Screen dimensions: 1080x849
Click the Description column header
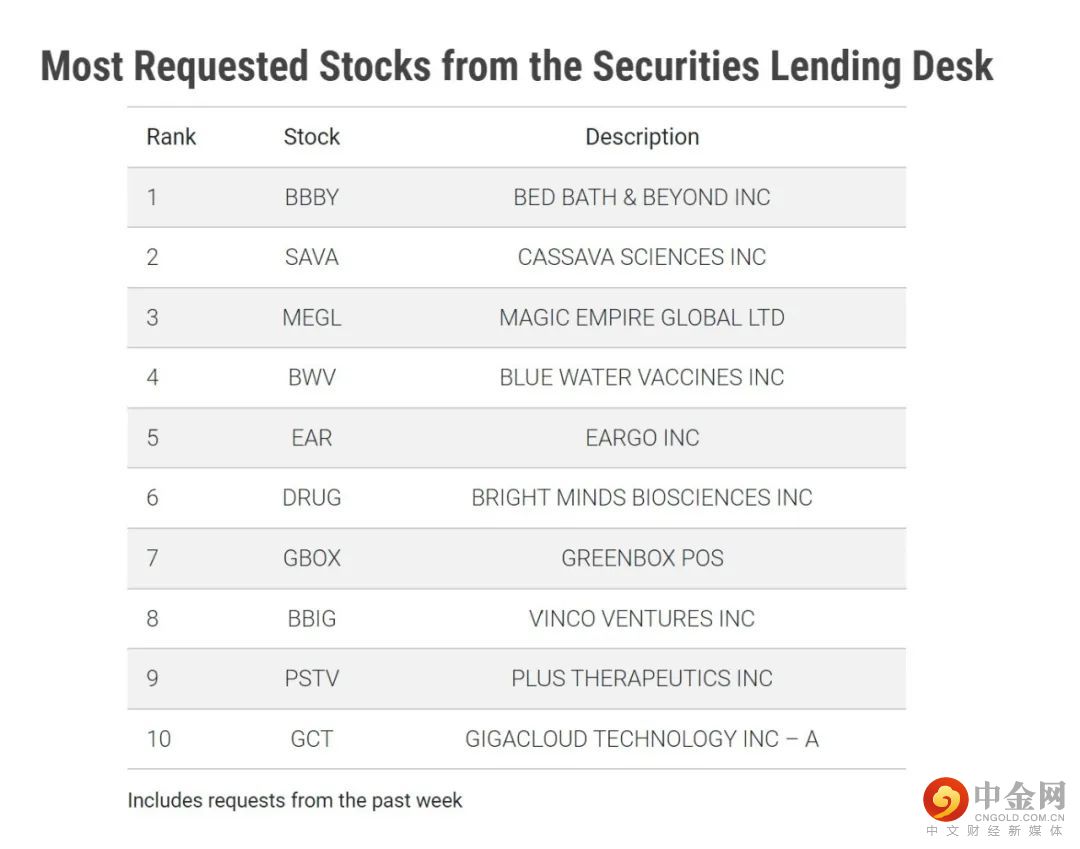coord(642,137)
